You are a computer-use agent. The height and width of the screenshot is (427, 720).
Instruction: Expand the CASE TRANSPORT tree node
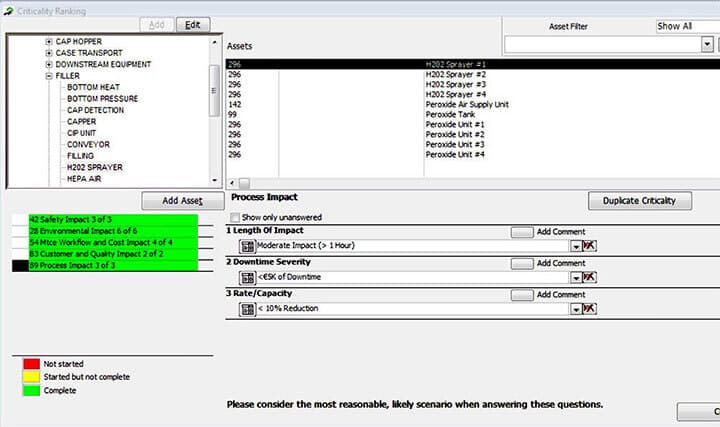tap(49, 53)
